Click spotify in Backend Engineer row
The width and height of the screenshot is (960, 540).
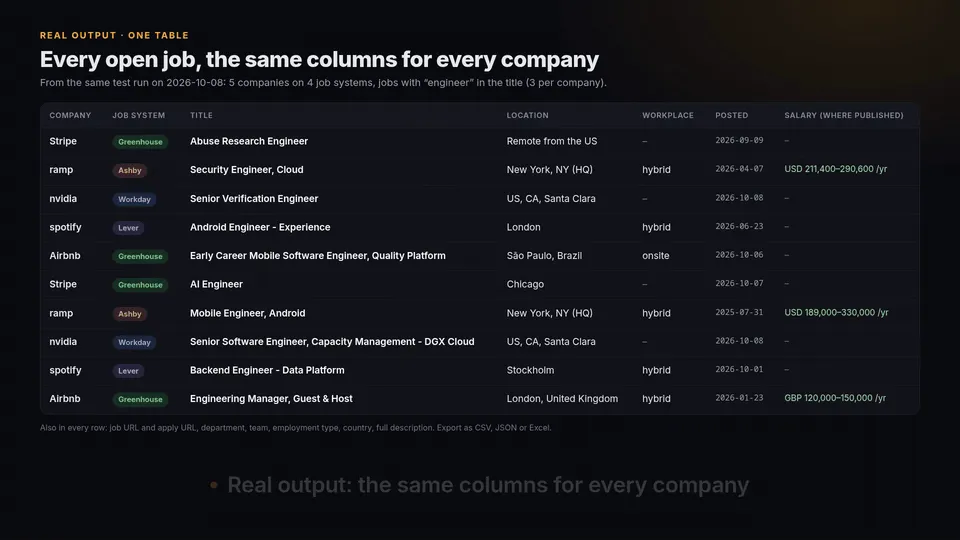click(x=65, y=370)
